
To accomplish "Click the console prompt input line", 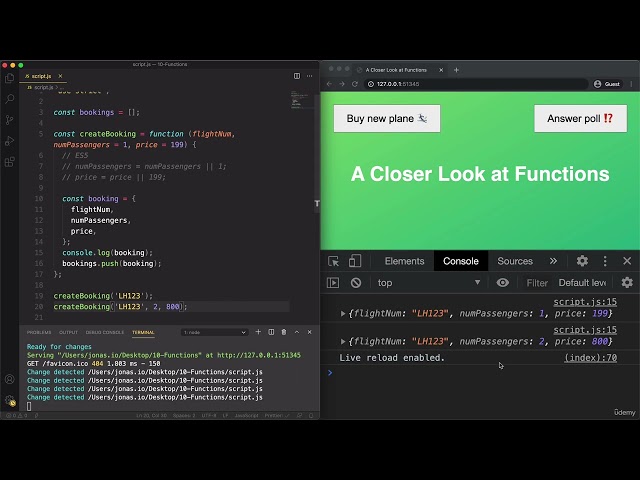I will 480,373.
